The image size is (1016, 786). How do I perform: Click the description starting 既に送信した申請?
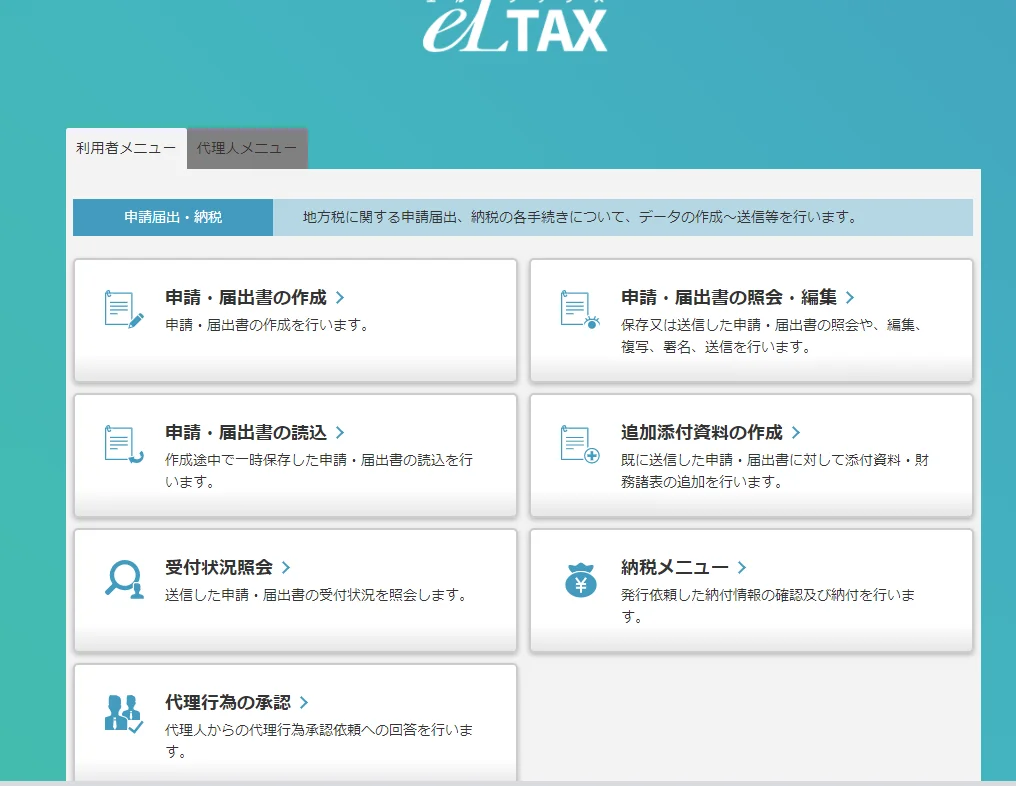(775, 470)
